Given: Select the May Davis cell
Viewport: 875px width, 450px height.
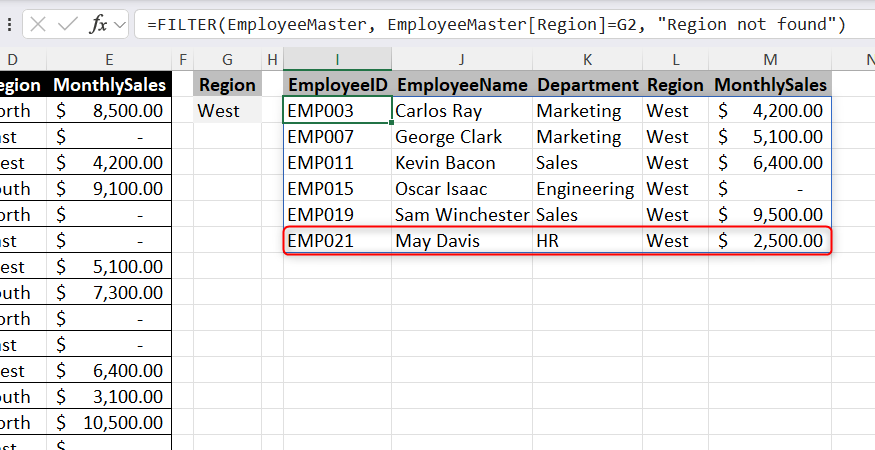Looking at the screenshot, I should coord(462,241).
